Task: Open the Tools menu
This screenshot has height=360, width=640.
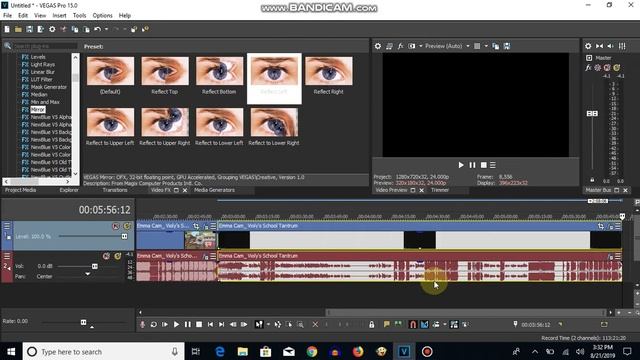Action: pyautogui.click(x=79, y=16)
